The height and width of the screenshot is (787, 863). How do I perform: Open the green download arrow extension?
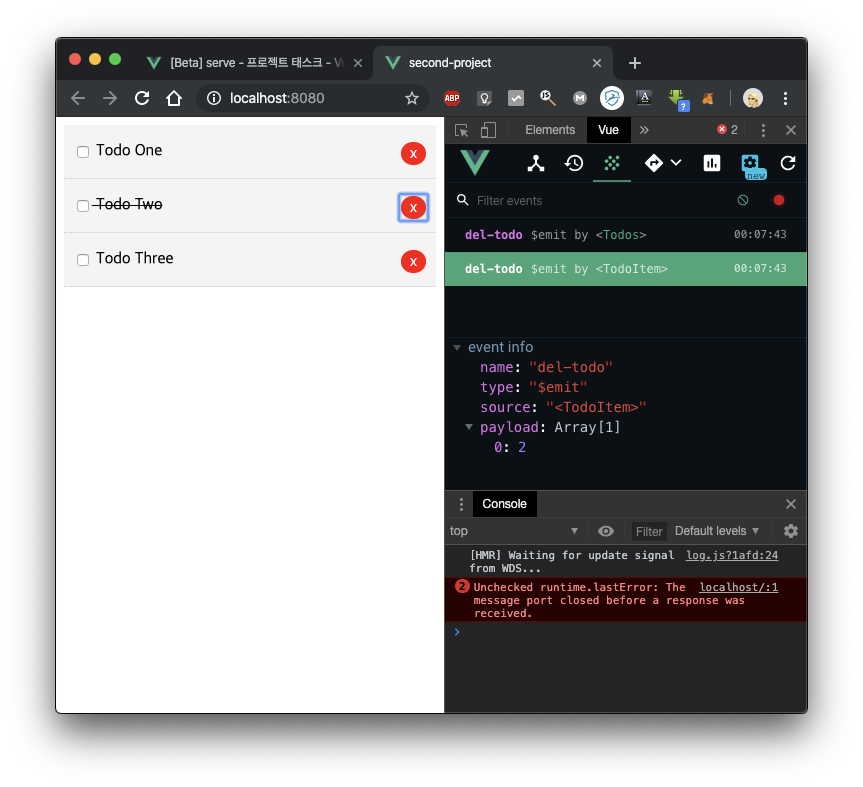[x=678, y=99]
